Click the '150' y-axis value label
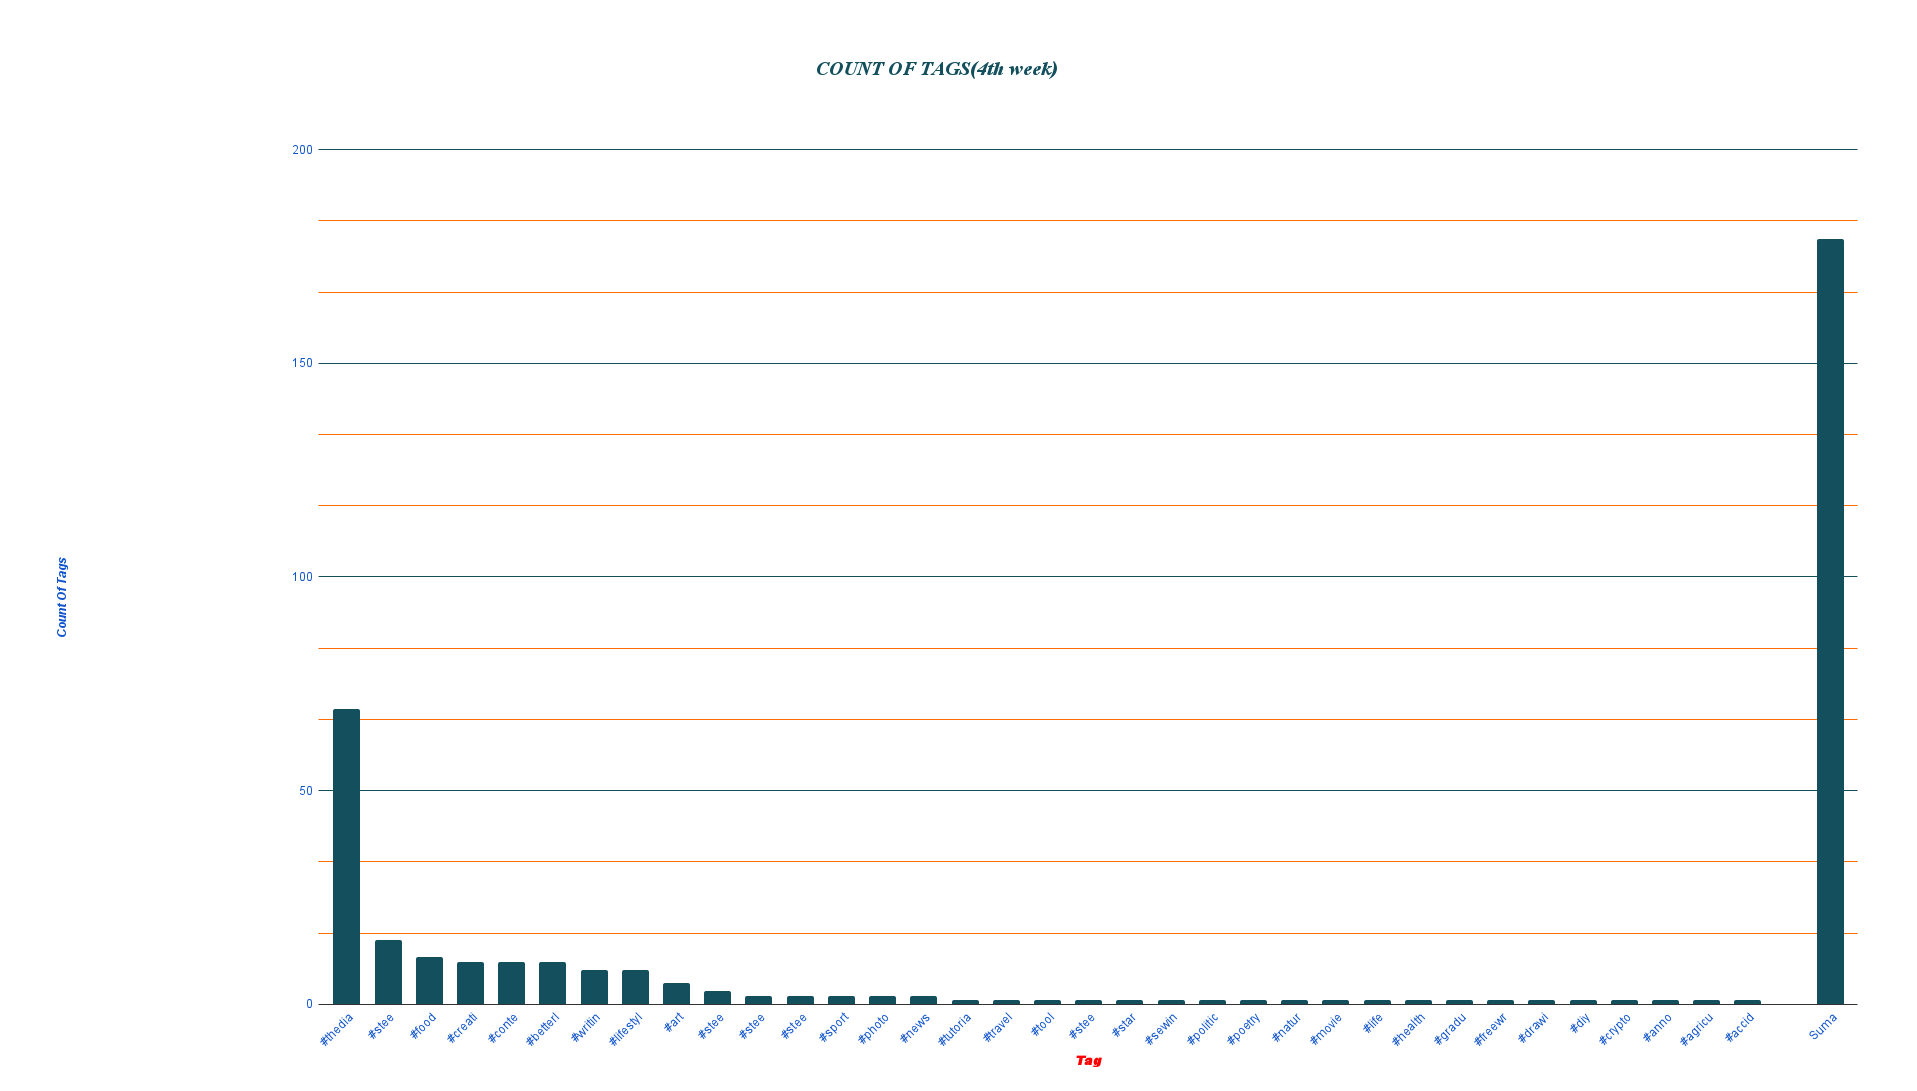Viewport: 1917px width, 1091px height. 302,363
